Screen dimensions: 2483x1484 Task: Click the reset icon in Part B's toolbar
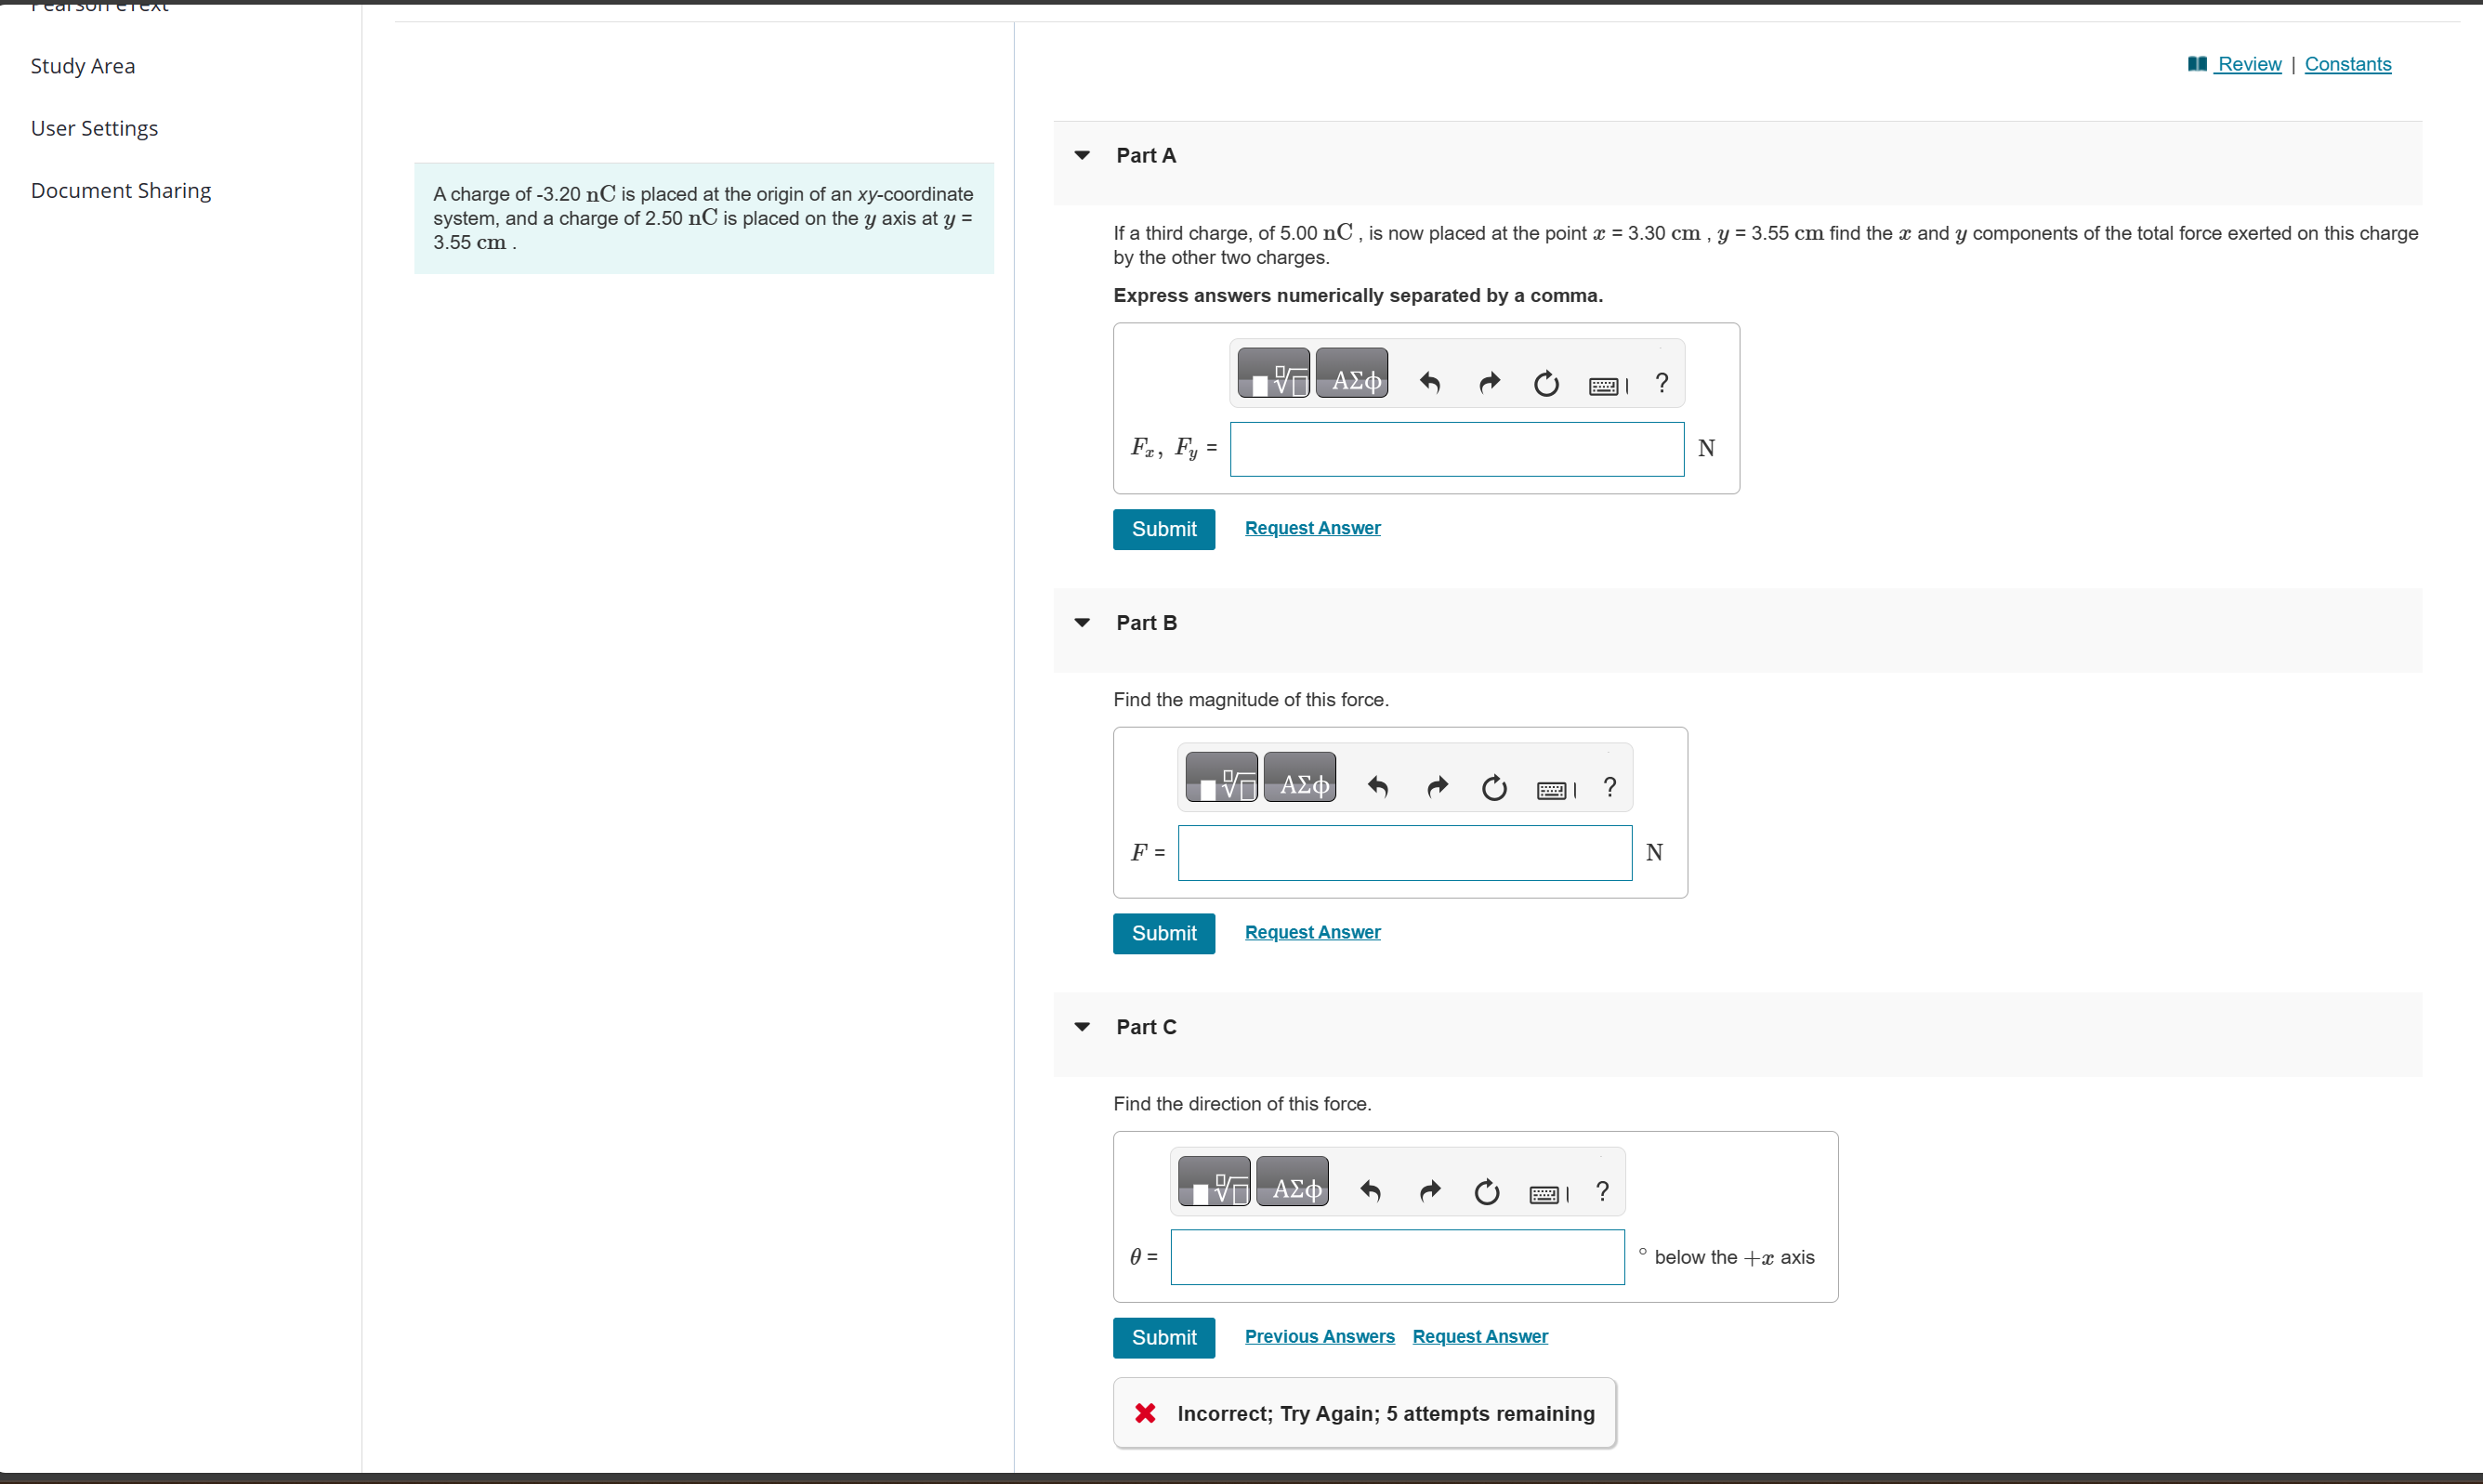click(x=1494, y=788)
